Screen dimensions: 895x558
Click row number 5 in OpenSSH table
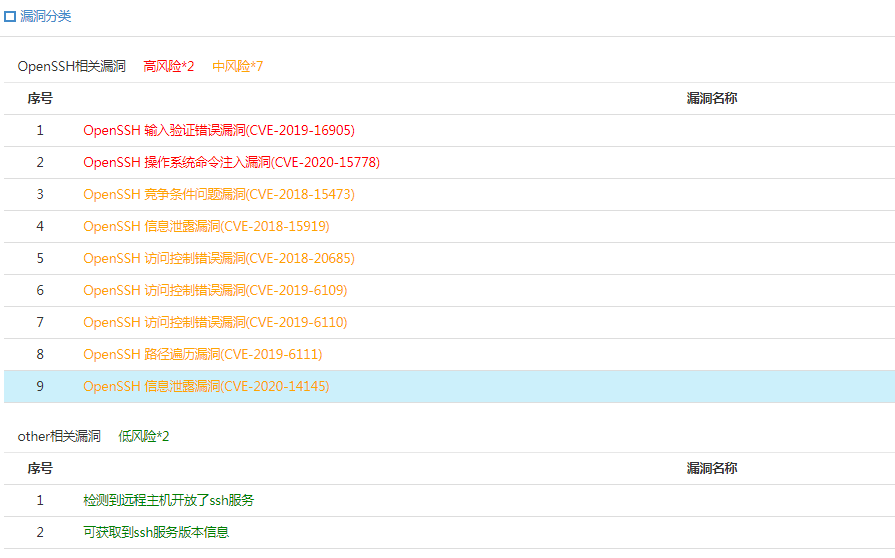(x=40, y=258)
